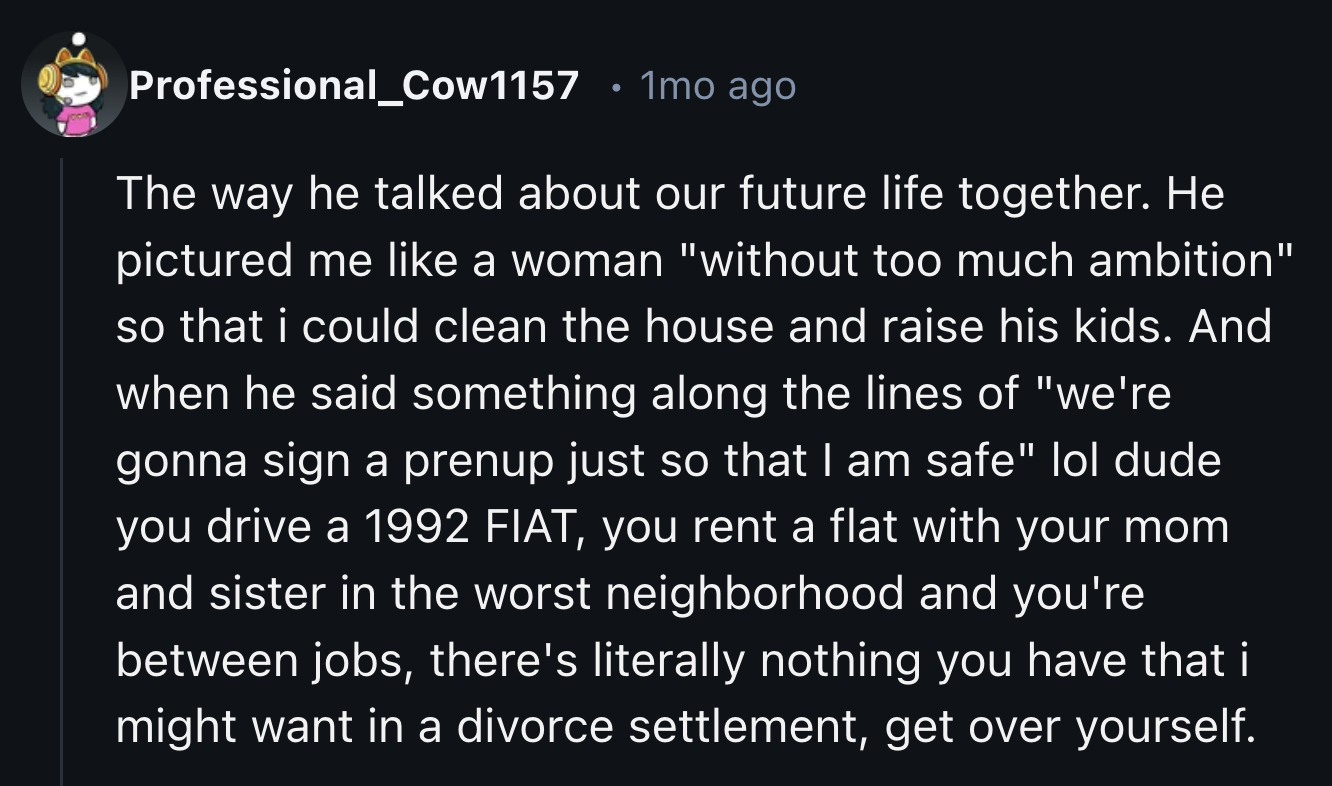1332x786 pixels.
Task: Click the Professional_Cow1157 avatar icon
Action: [x=74, y=85]
